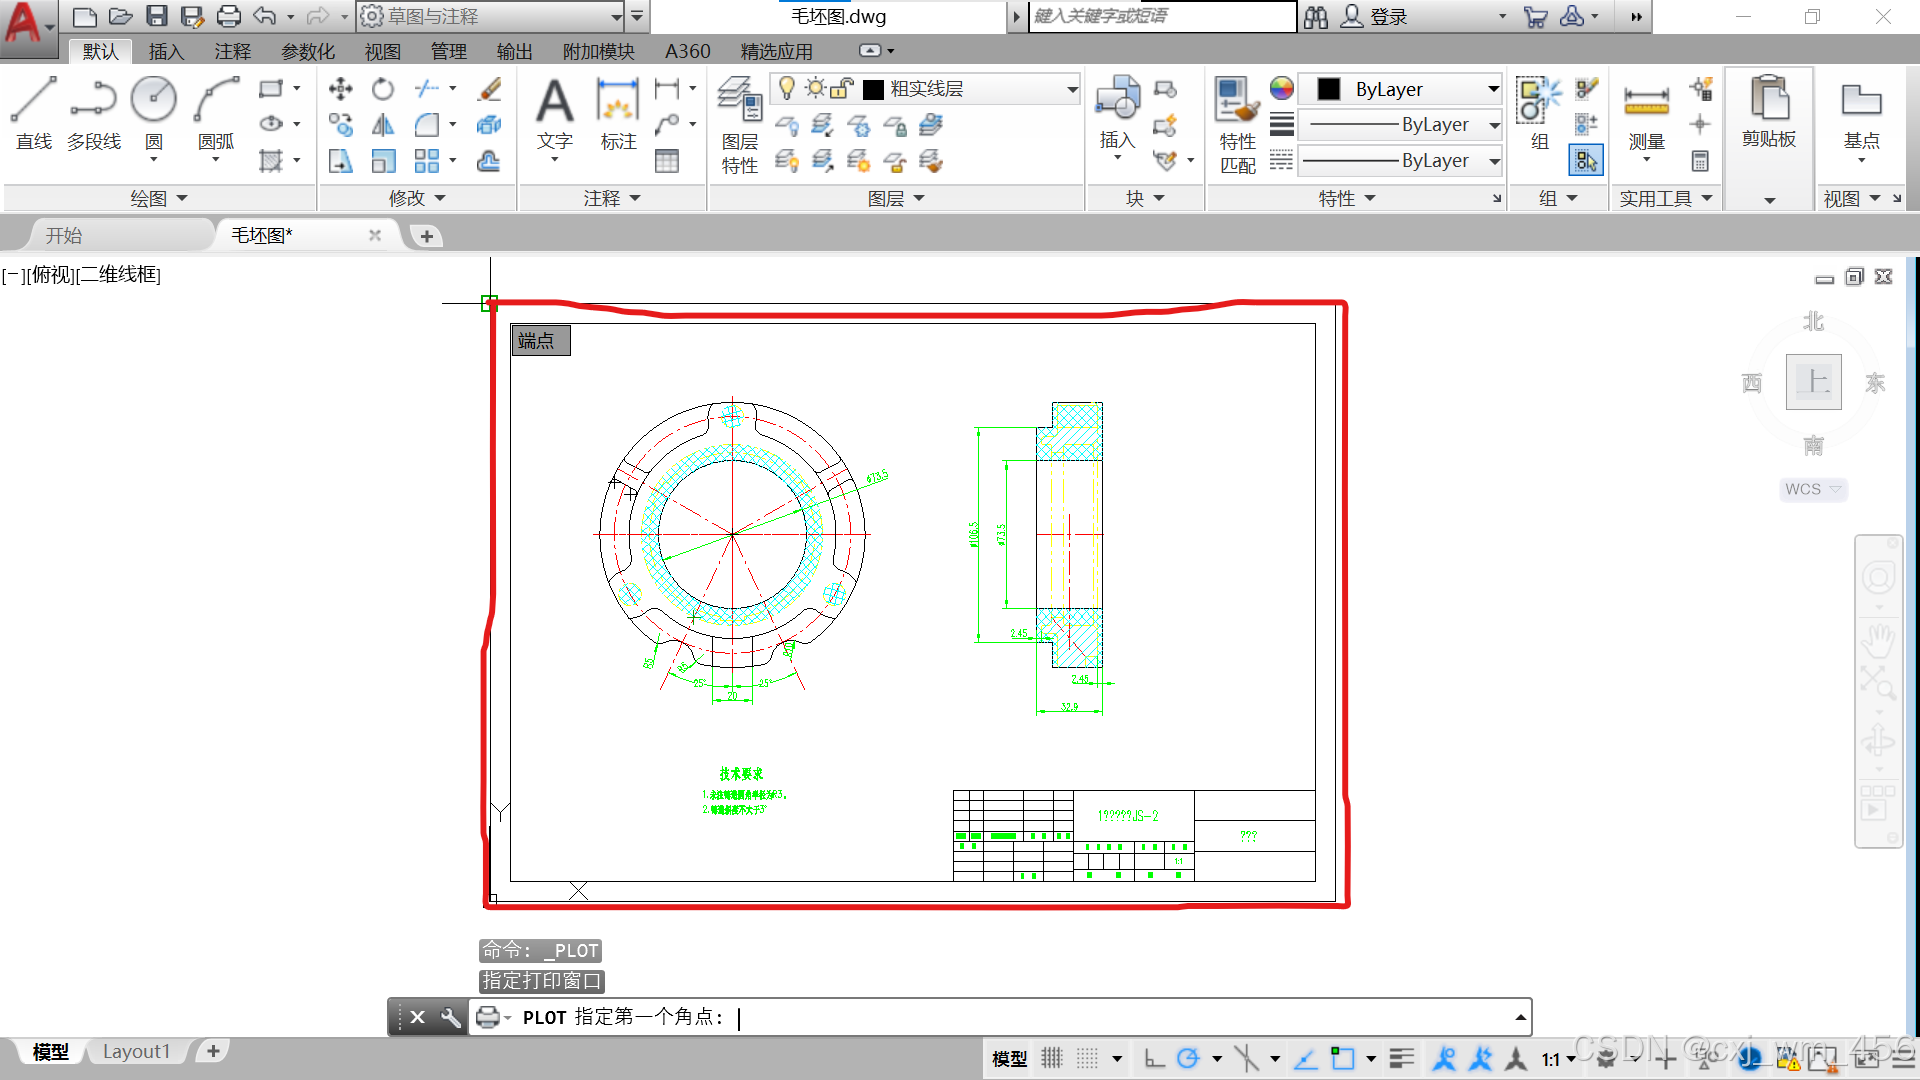The image size is (1920, 1080).
Task: Open Layer Properties manager
Action: [740, 101]
